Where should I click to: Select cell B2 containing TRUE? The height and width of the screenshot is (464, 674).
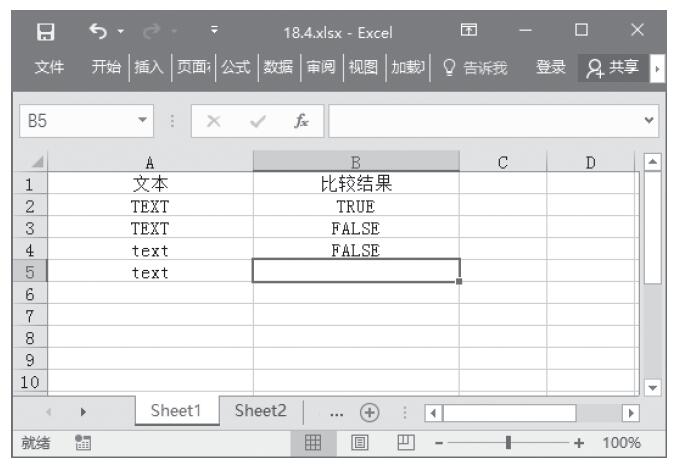tap(356, 207)
